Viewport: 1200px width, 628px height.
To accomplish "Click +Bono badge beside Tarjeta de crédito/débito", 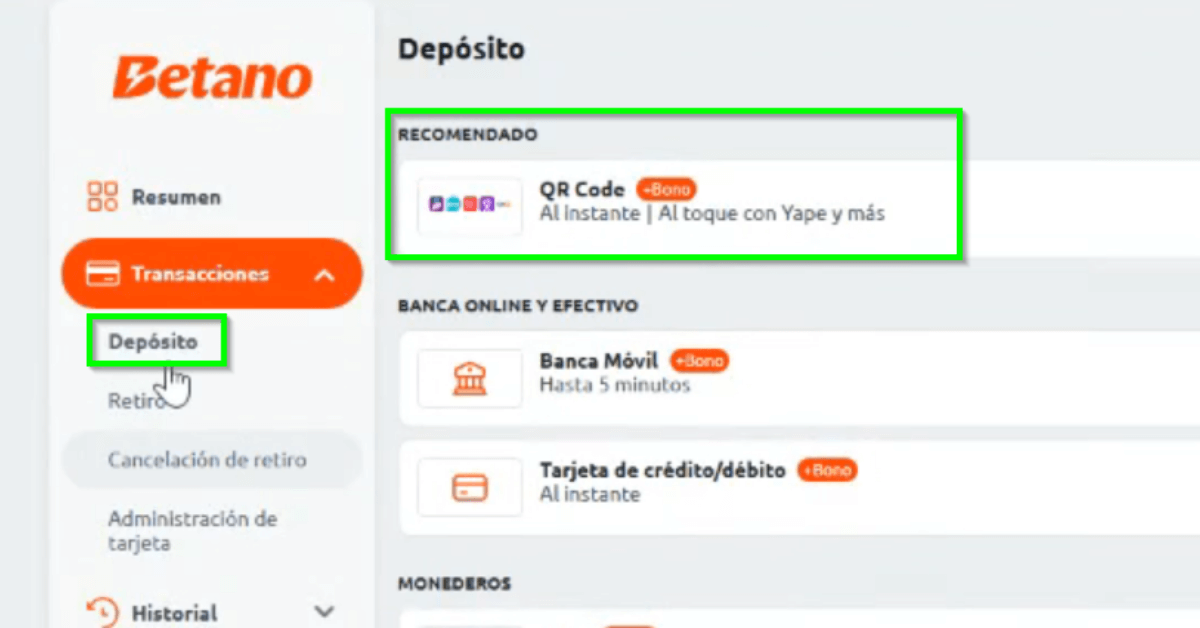I will point(827,470).
